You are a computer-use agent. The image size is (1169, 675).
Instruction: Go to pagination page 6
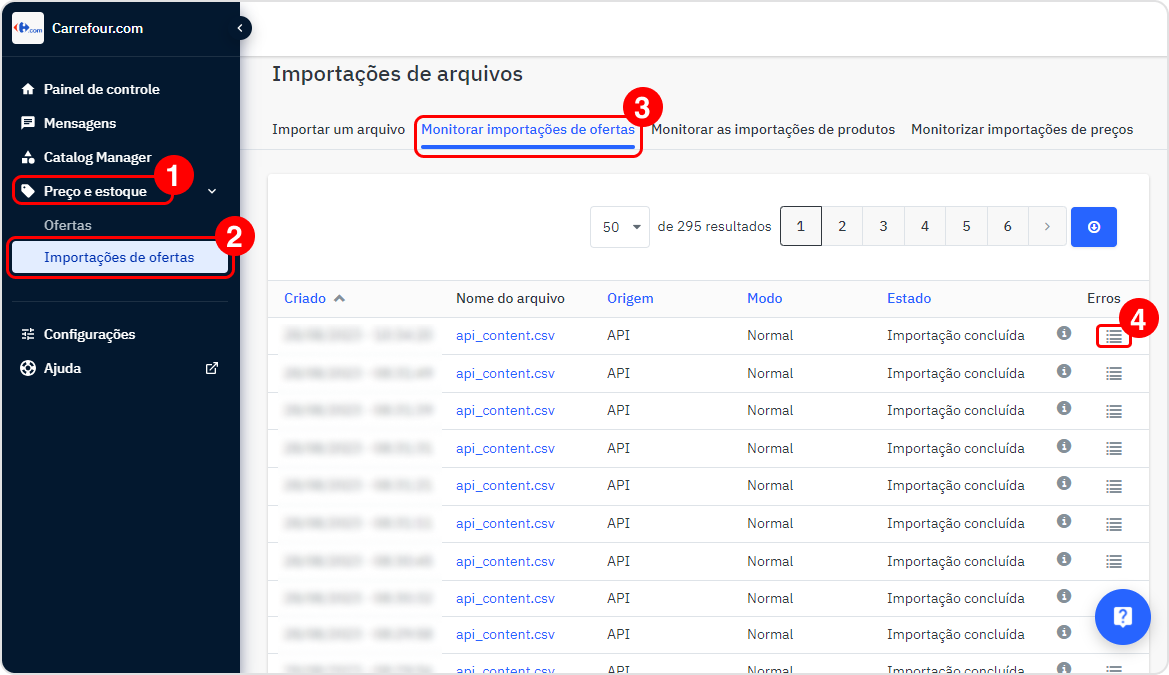pyautogui.click(x=1007, y=226)
